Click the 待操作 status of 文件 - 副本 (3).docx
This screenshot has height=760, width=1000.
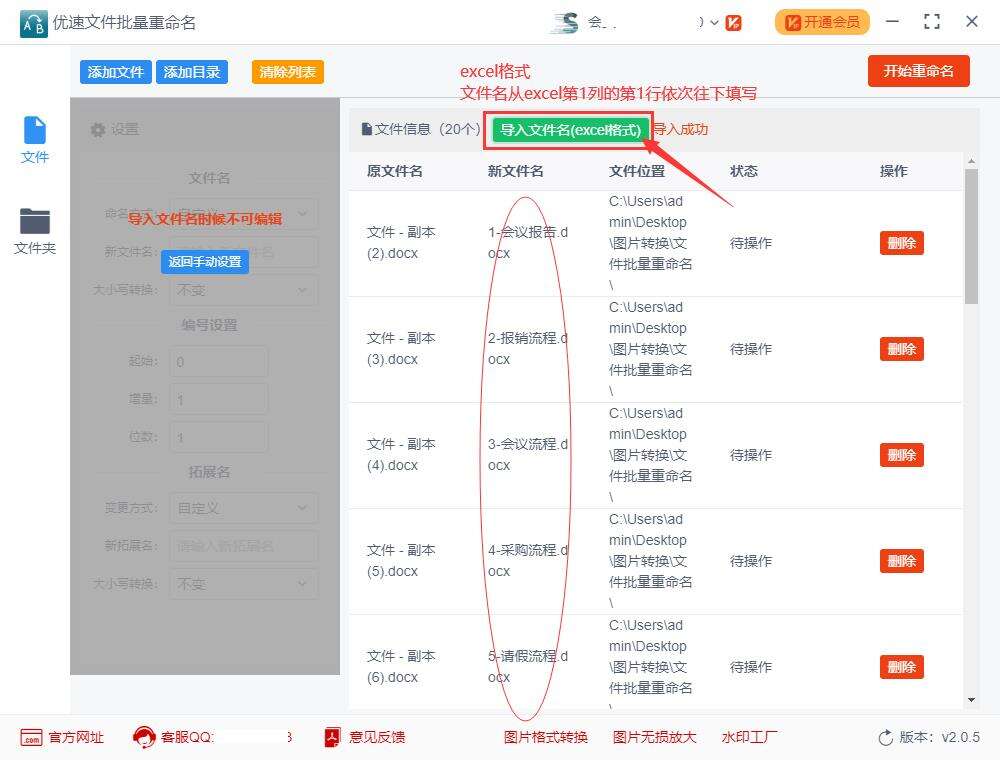751,349
